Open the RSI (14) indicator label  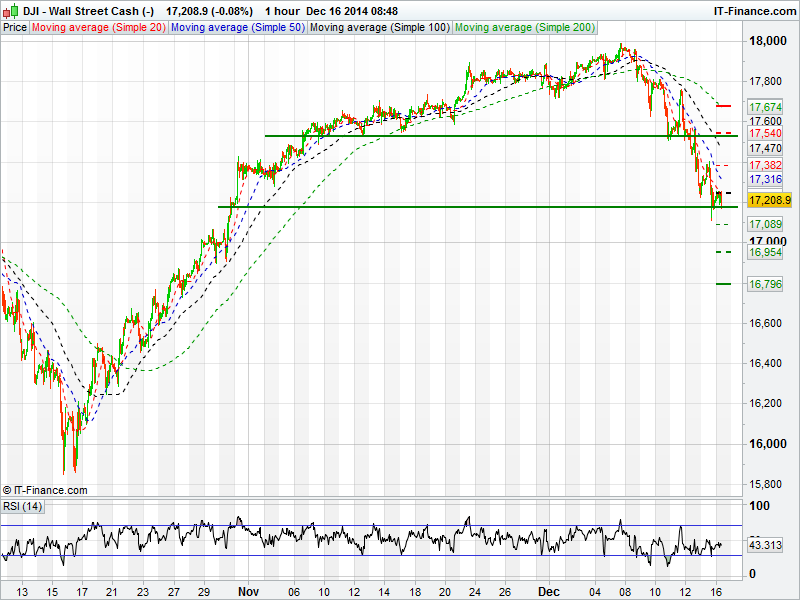pyautogui.click(x=23, y=506)
